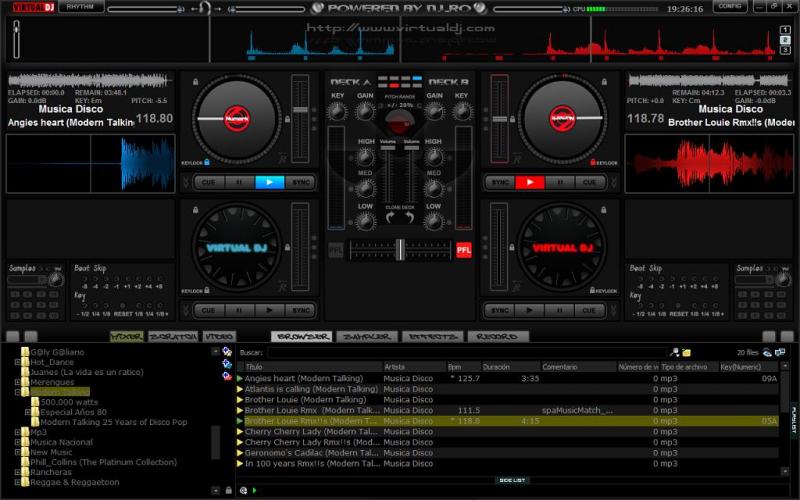The height and width of the screenshot is (500, 800).
Task: Click Deck A GAIN knob
Action: [365, 111]
